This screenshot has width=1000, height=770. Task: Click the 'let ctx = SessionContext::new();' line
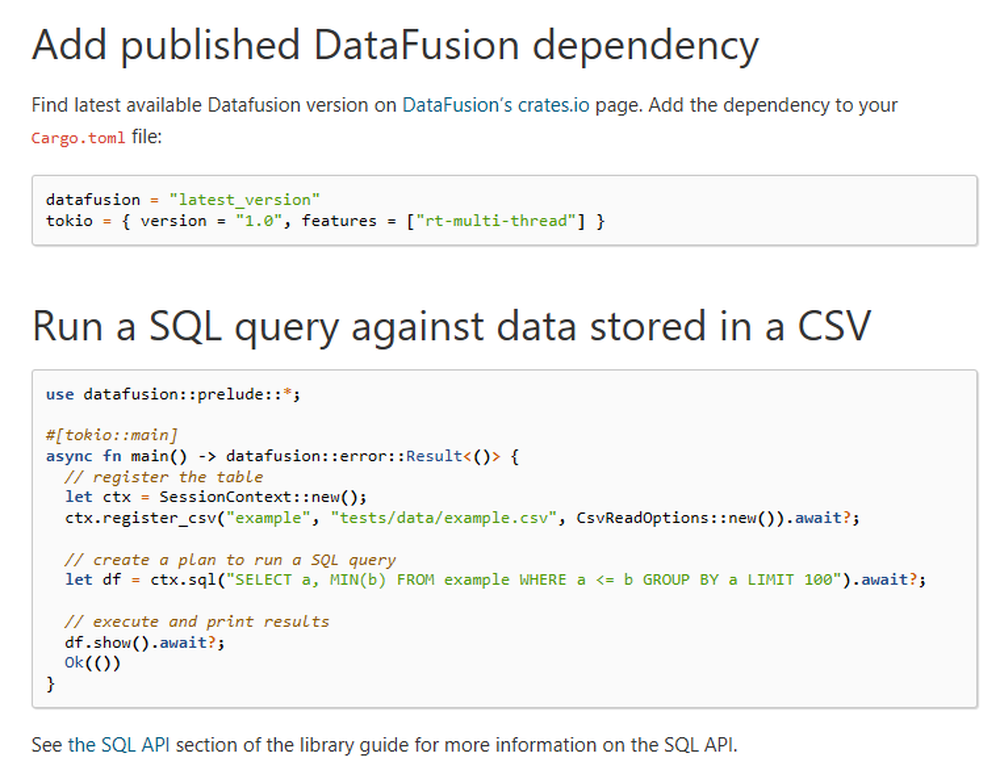coord(216,497)
